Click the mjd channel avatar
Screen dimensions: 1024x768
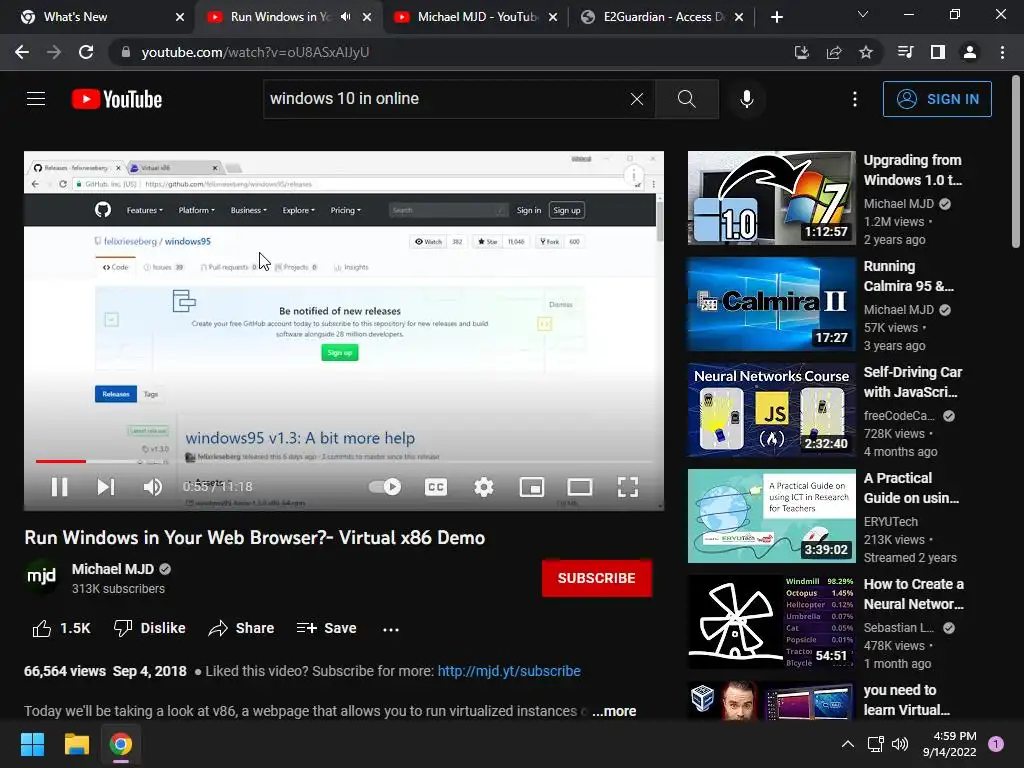[41, 576]
